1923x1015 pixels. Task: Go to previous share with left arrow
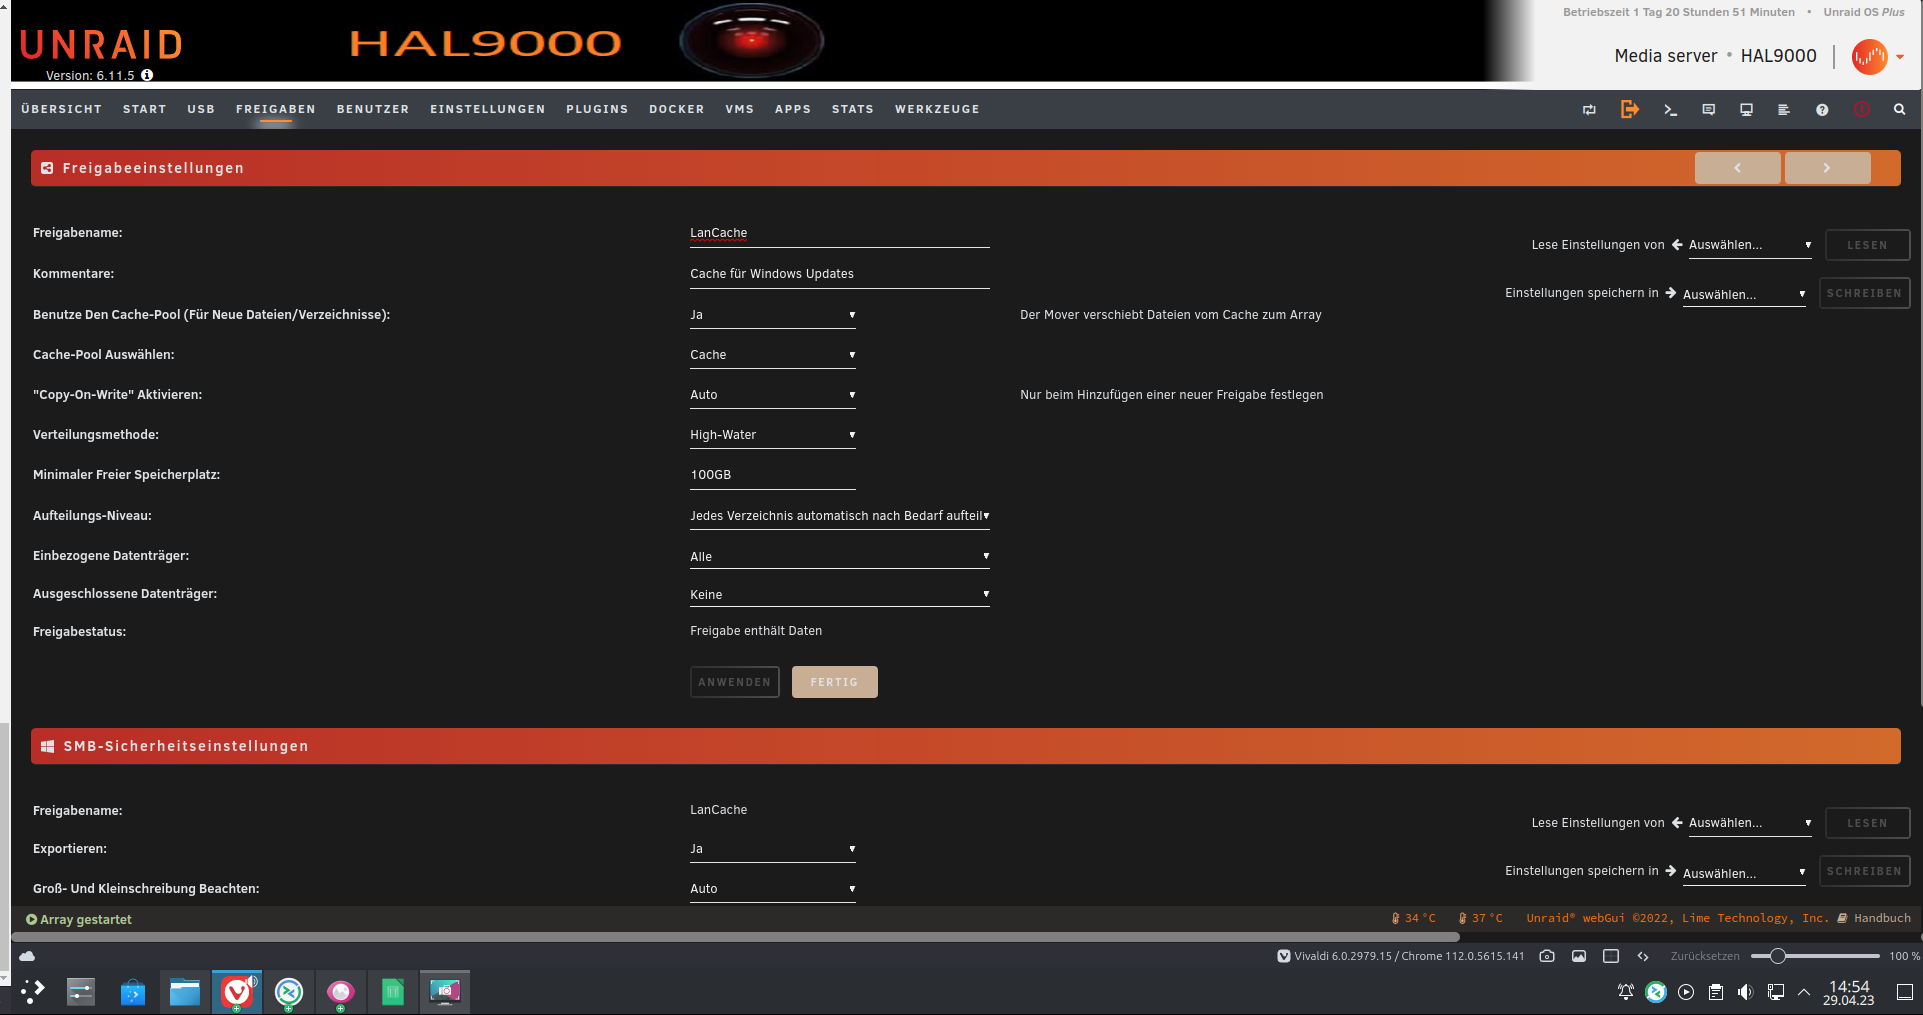click(1738, 168)
